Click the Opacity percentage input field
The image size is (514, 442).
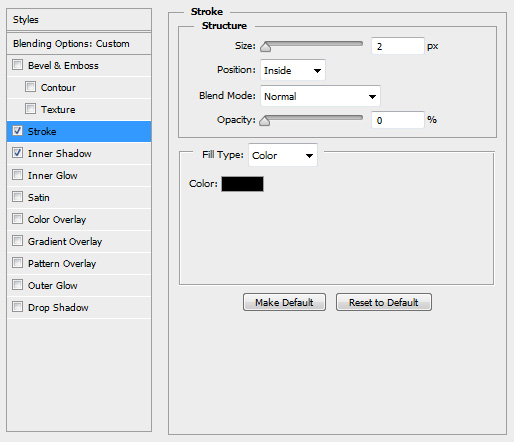point(398,120)
